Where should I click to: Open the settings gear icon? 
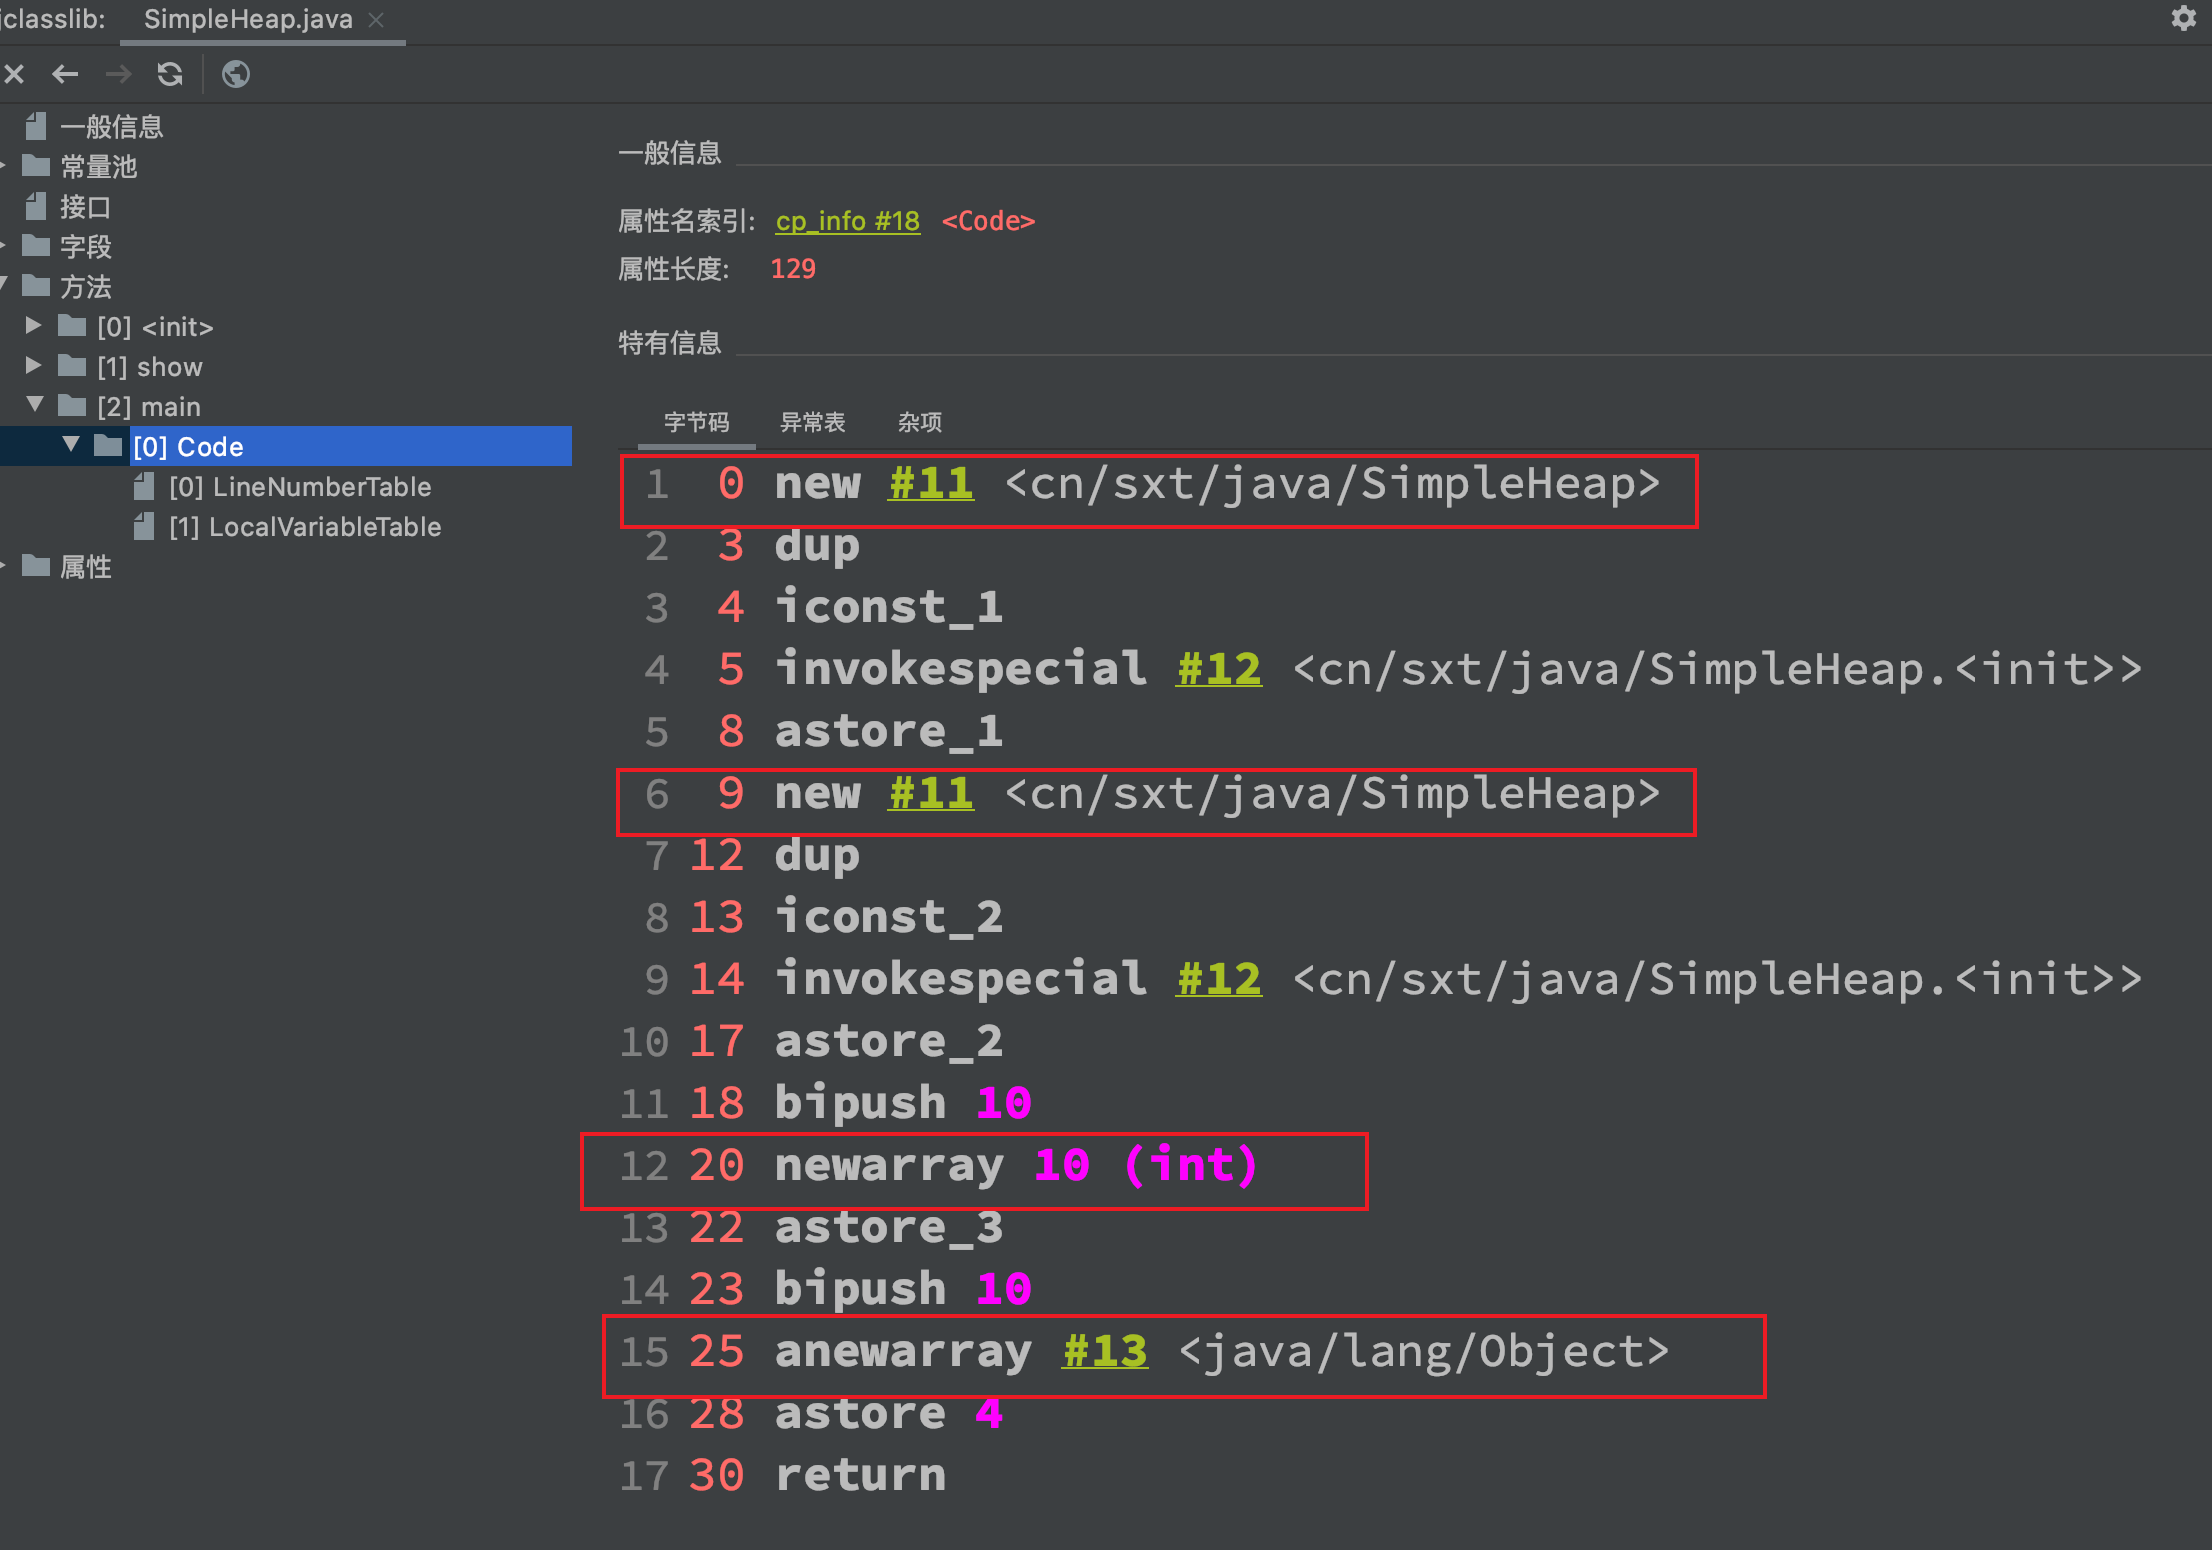point(2183,18)
